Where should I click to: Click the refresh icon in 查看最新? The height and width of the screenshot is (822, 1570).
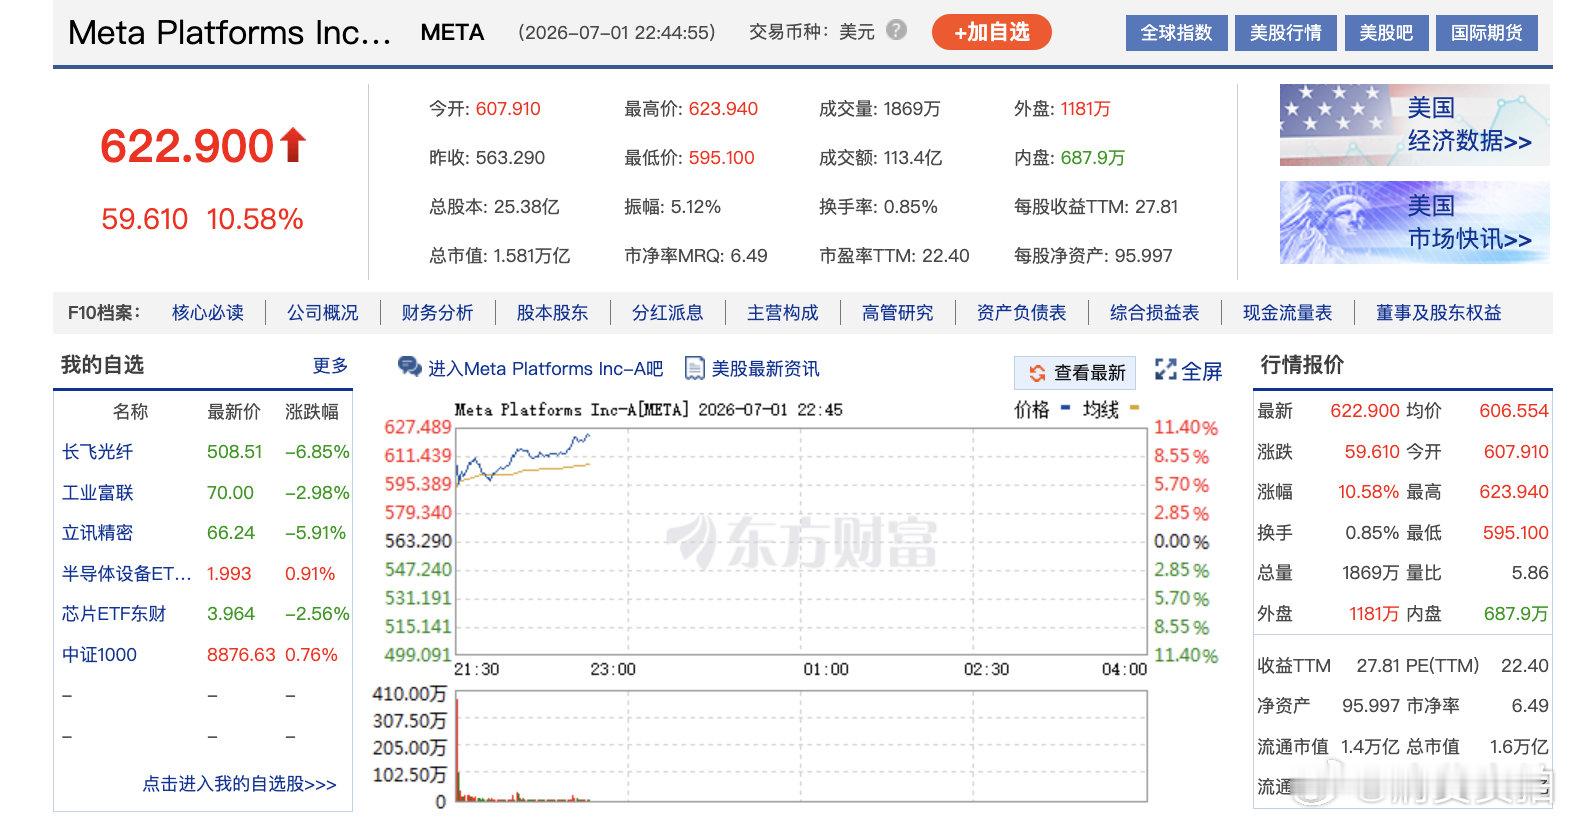1037,373
